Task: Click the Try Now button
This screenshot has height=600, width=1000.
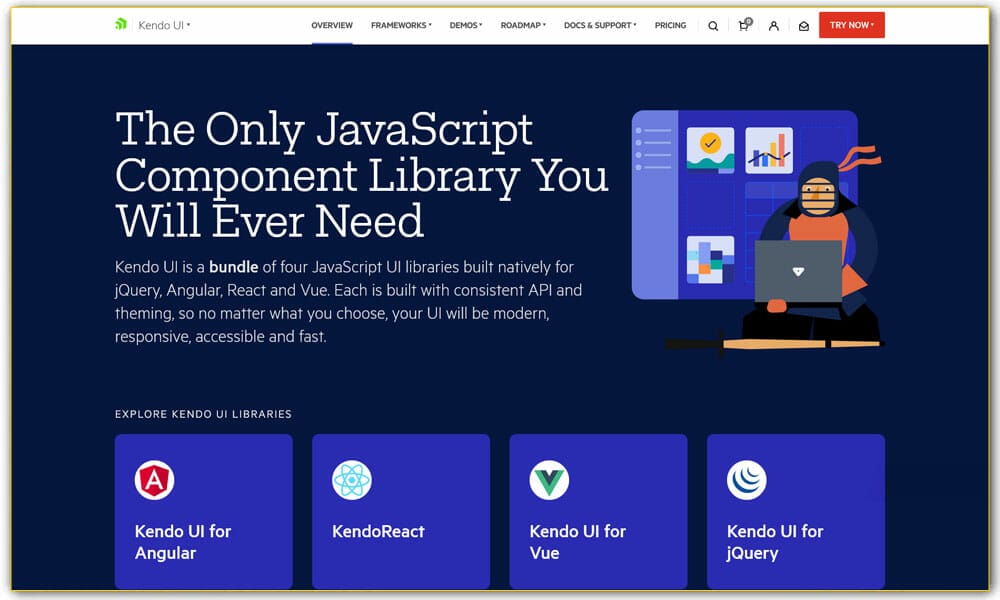Action: [852, 25]
